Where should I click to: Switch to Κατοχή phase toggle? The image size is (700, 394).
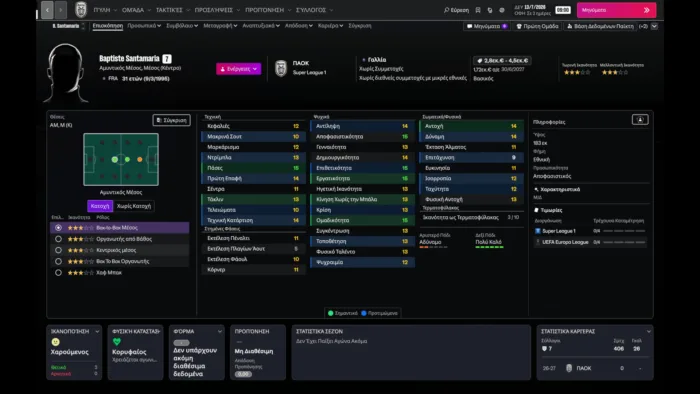tap(100, 206)
